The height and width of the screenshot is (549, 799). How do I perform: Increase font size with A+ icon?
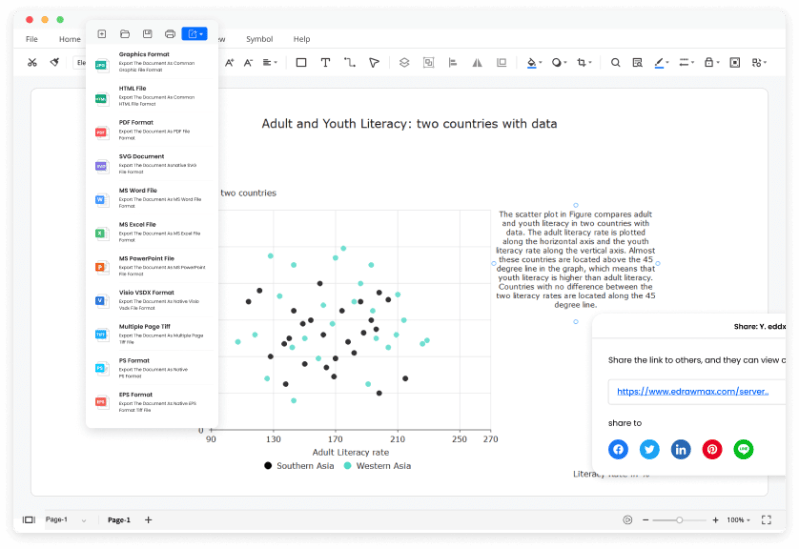tap(229, 63)
